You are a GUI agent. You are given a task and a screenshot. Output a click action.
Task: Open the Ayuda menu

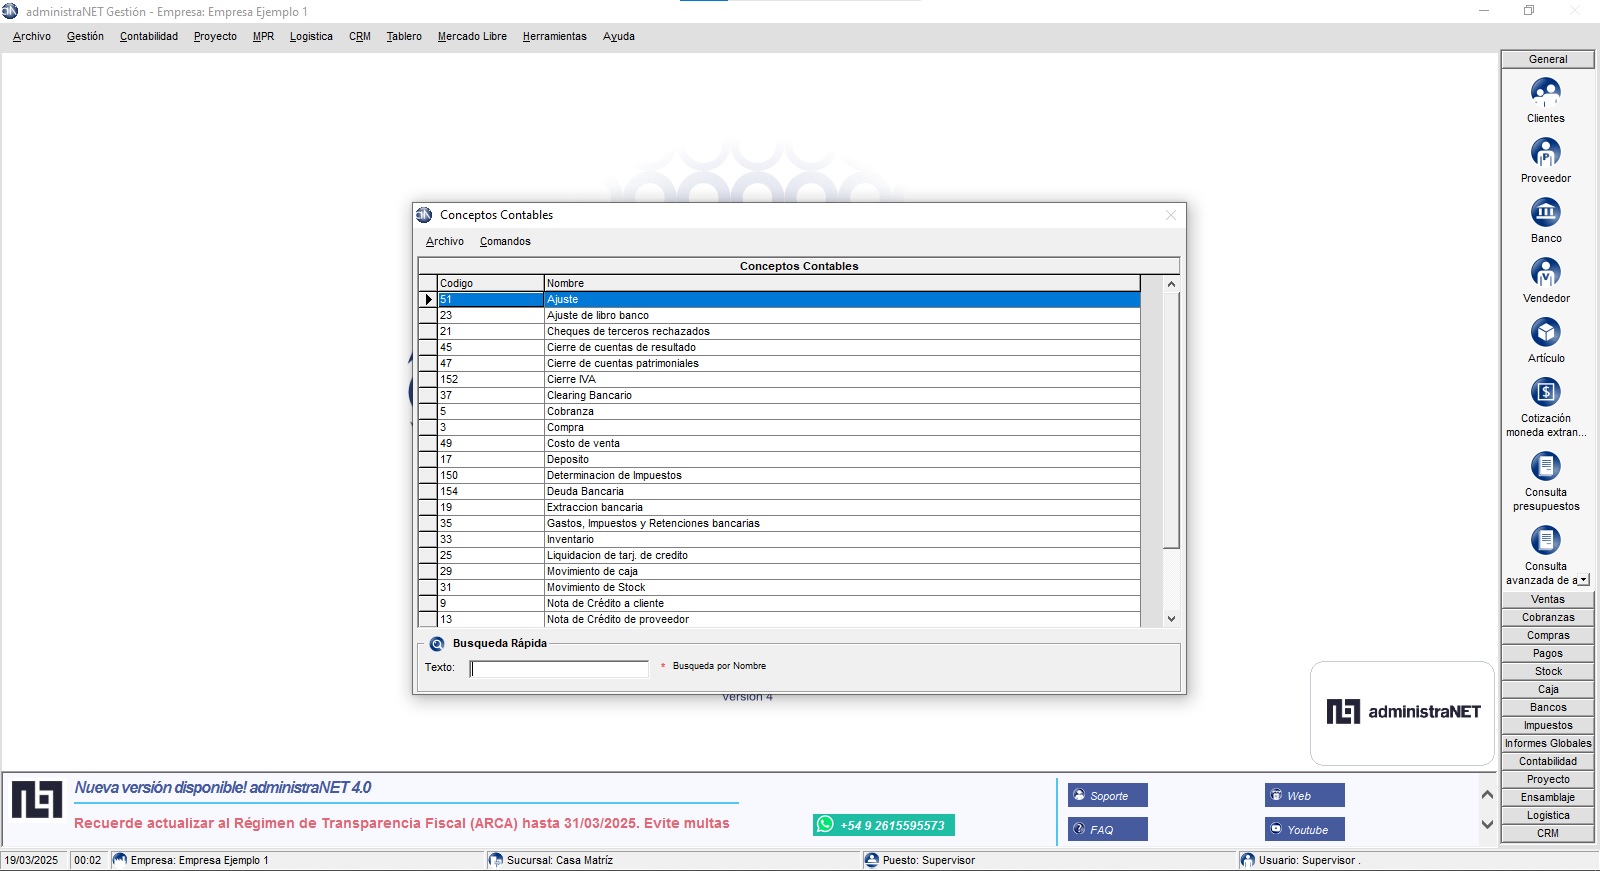619,37
